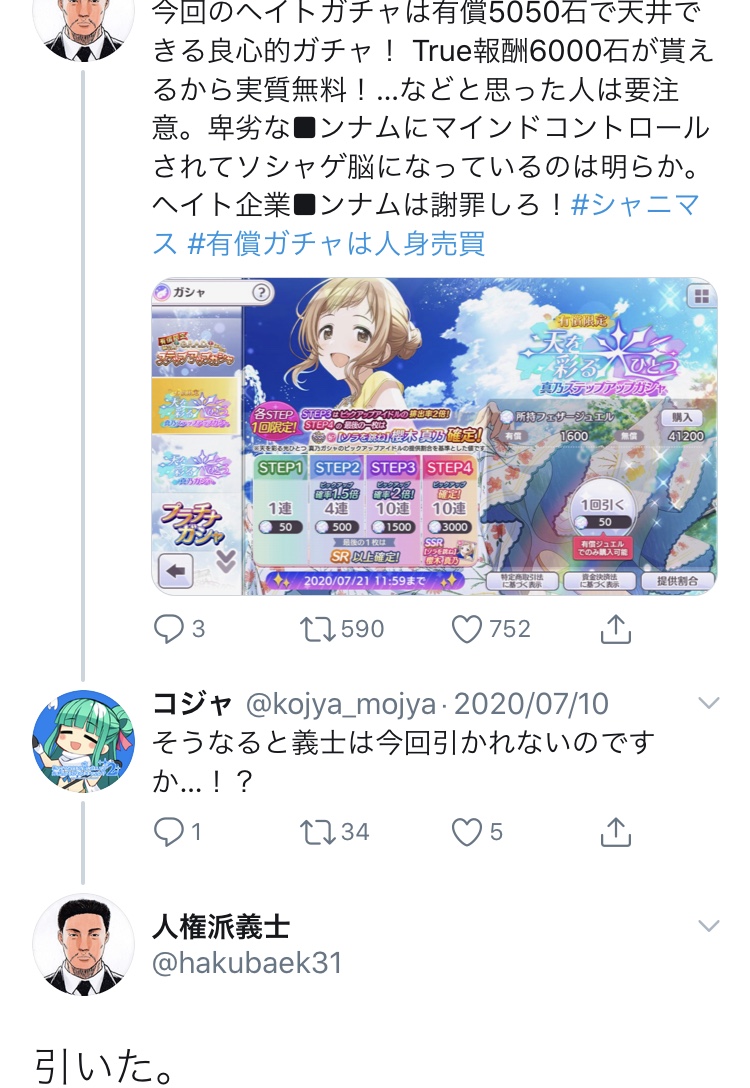
Task: Open 人権派義士 display name
Action: pos(221,926)
